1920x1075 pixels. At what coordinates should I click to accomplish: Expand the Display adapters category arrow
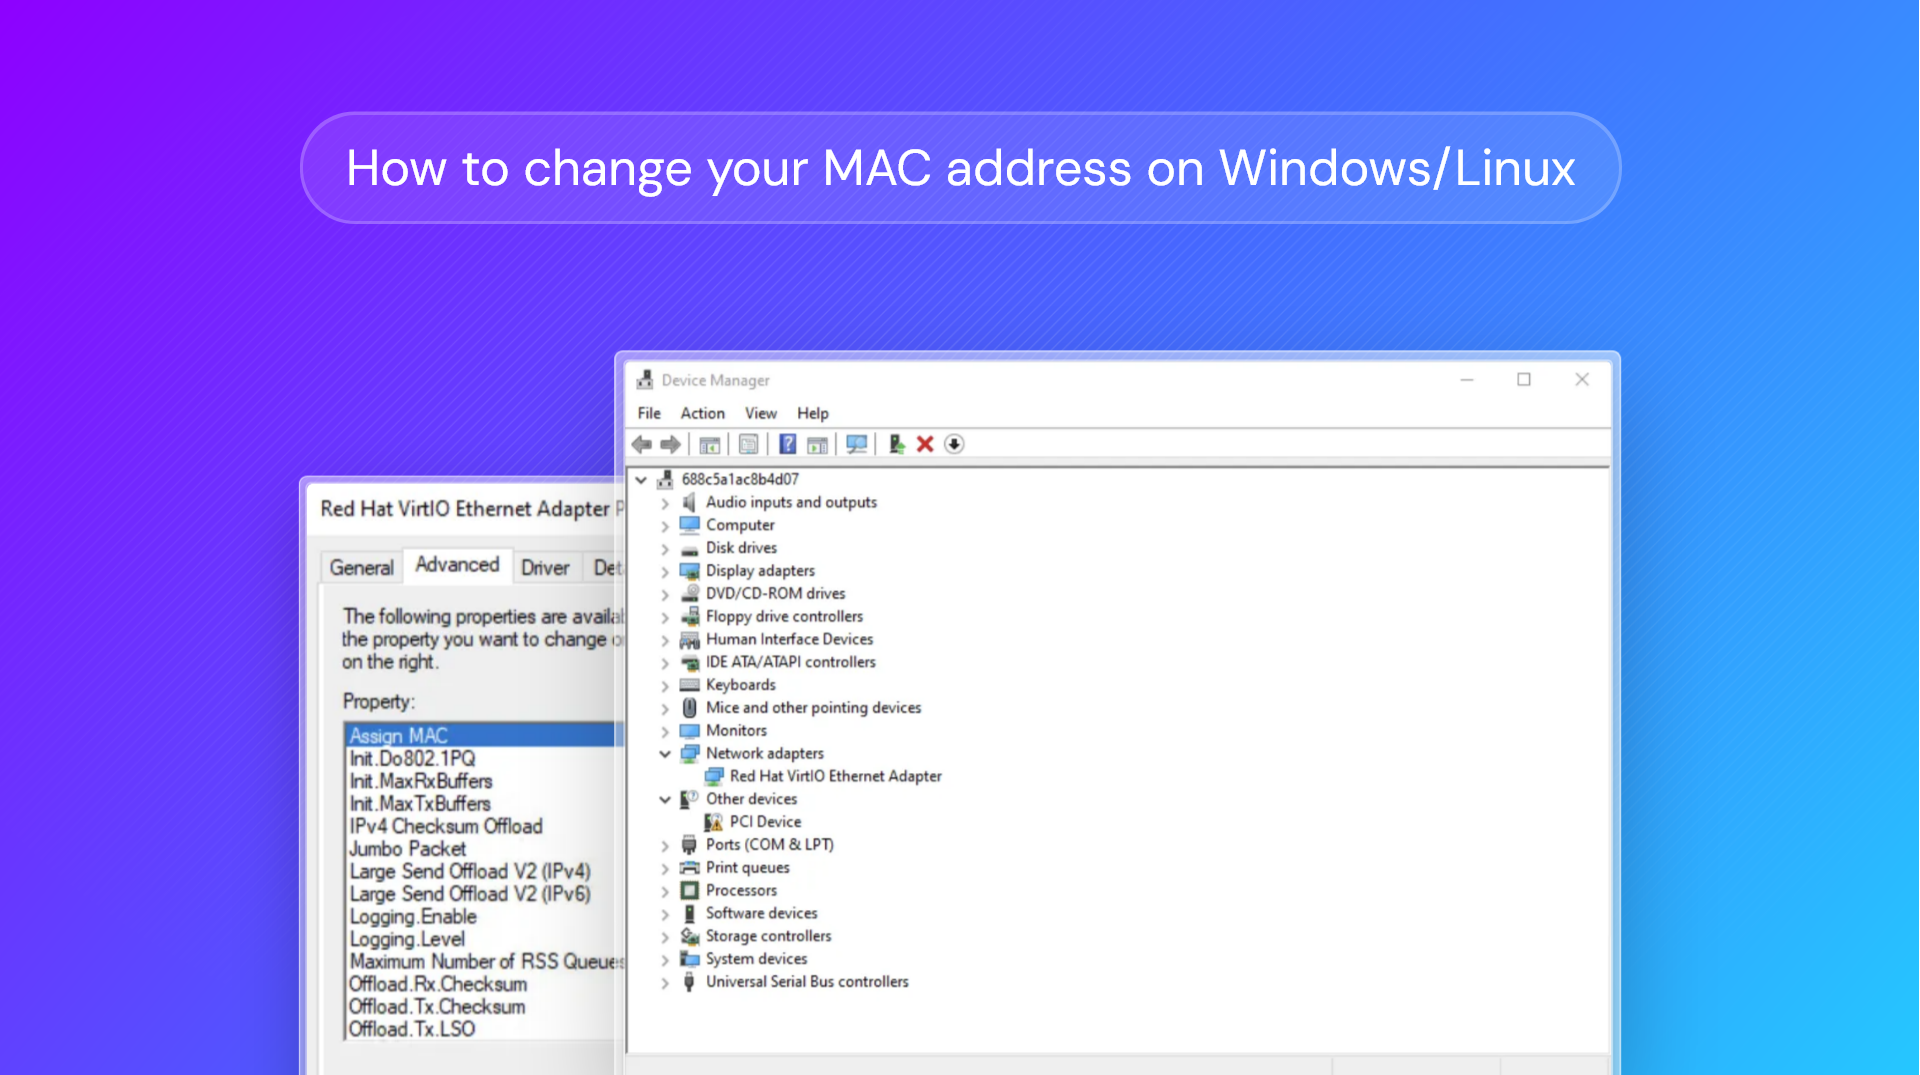click(x=665, y=572)
